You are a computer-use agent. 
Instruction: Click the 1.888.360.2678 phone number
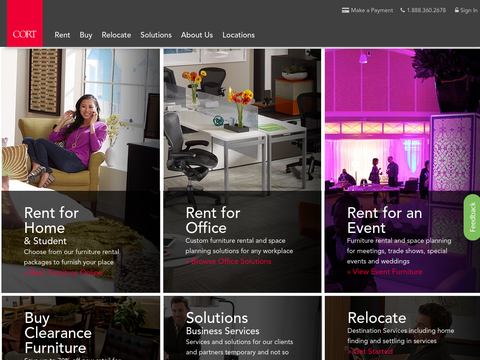coord(426,10)
